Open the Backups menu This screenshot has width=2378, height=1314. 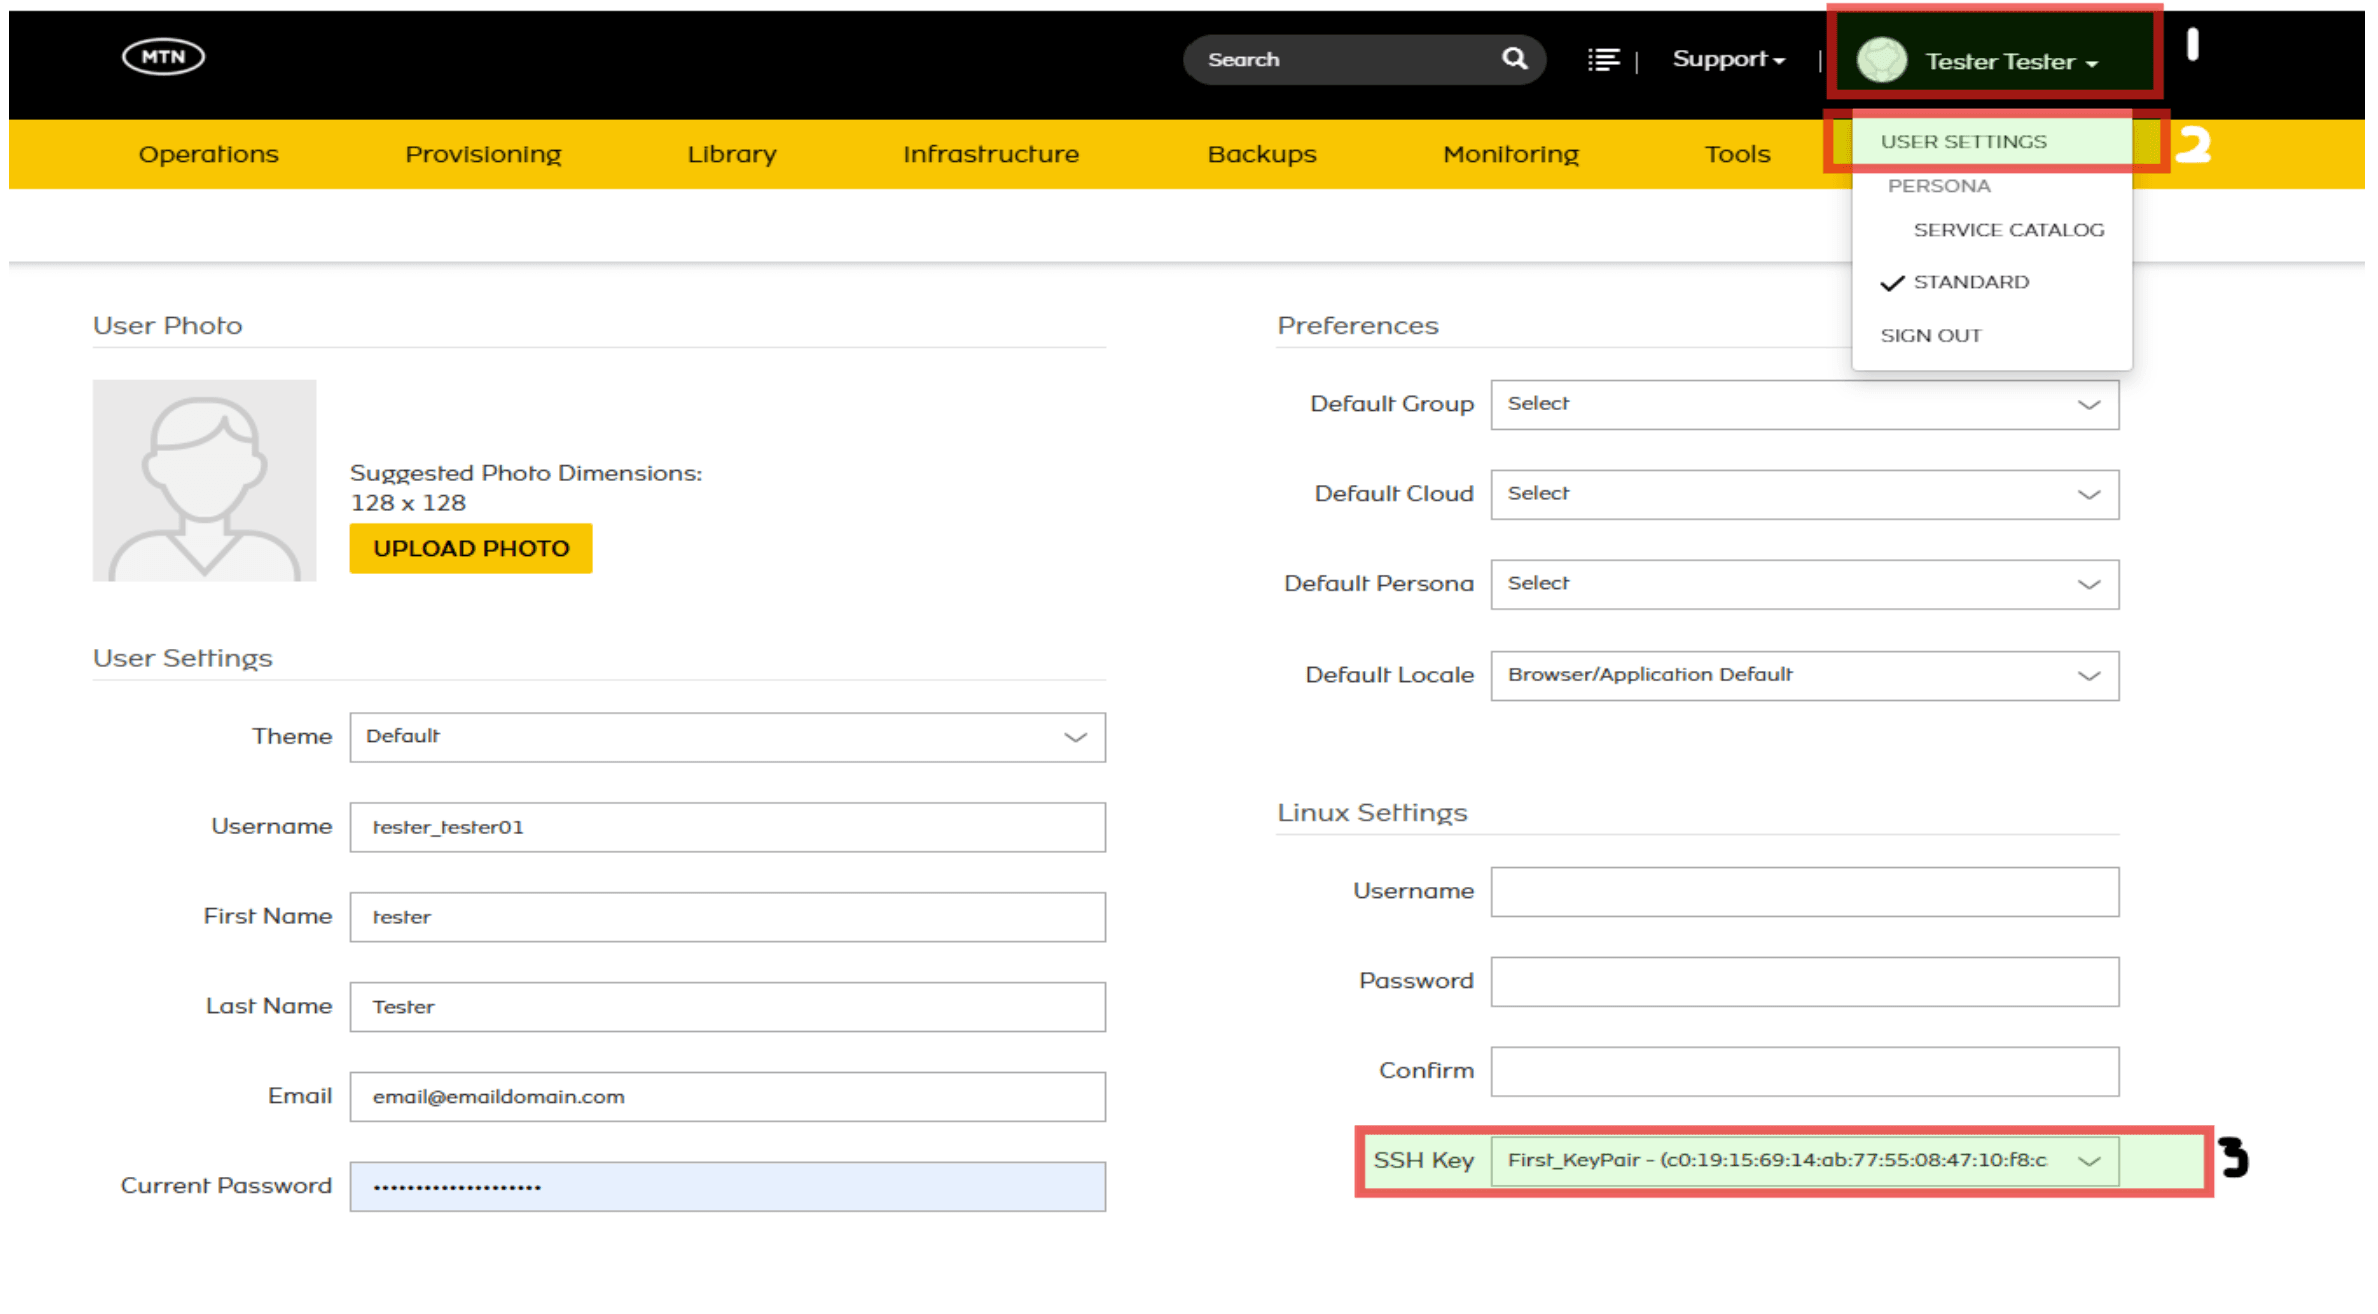(1262, 154)
